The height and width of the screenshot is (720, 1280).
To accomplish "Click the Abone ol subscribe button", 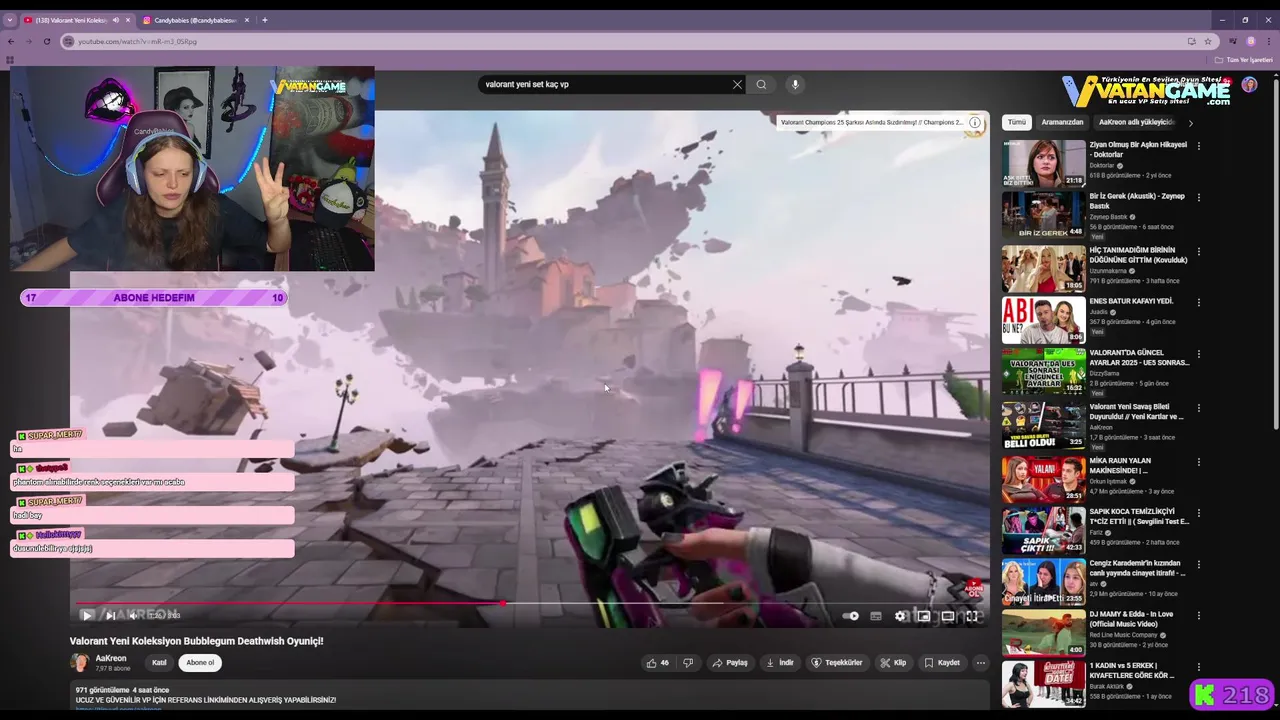I will click(x=200, y=663).
